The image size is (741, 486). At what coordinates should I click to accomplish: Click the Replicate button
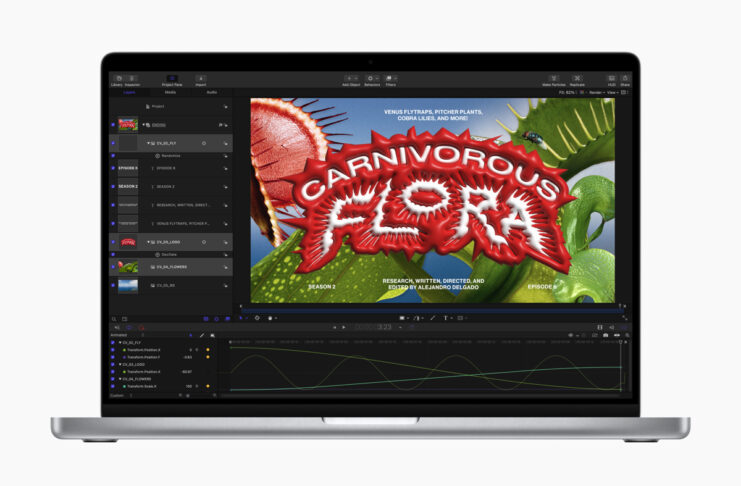click(x=577, y=80)
